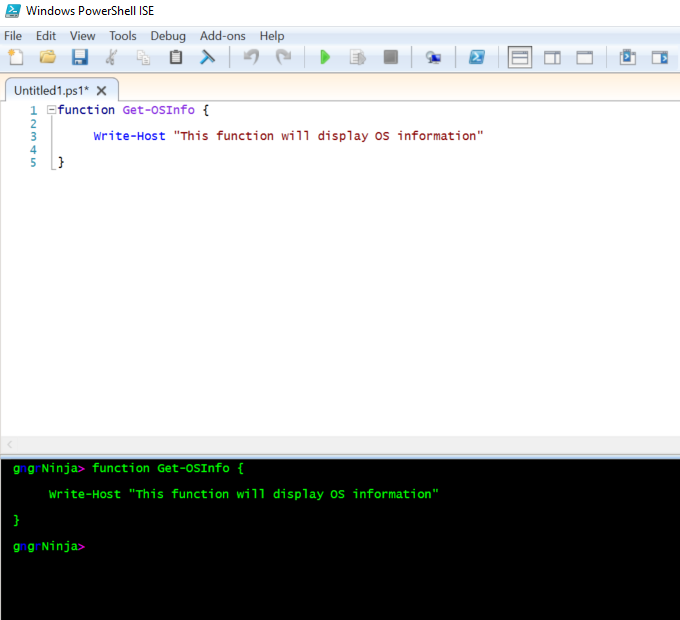Click the Paste clipboard icon
This screenshot has height=620, width=680.
(x=176, y=58)
